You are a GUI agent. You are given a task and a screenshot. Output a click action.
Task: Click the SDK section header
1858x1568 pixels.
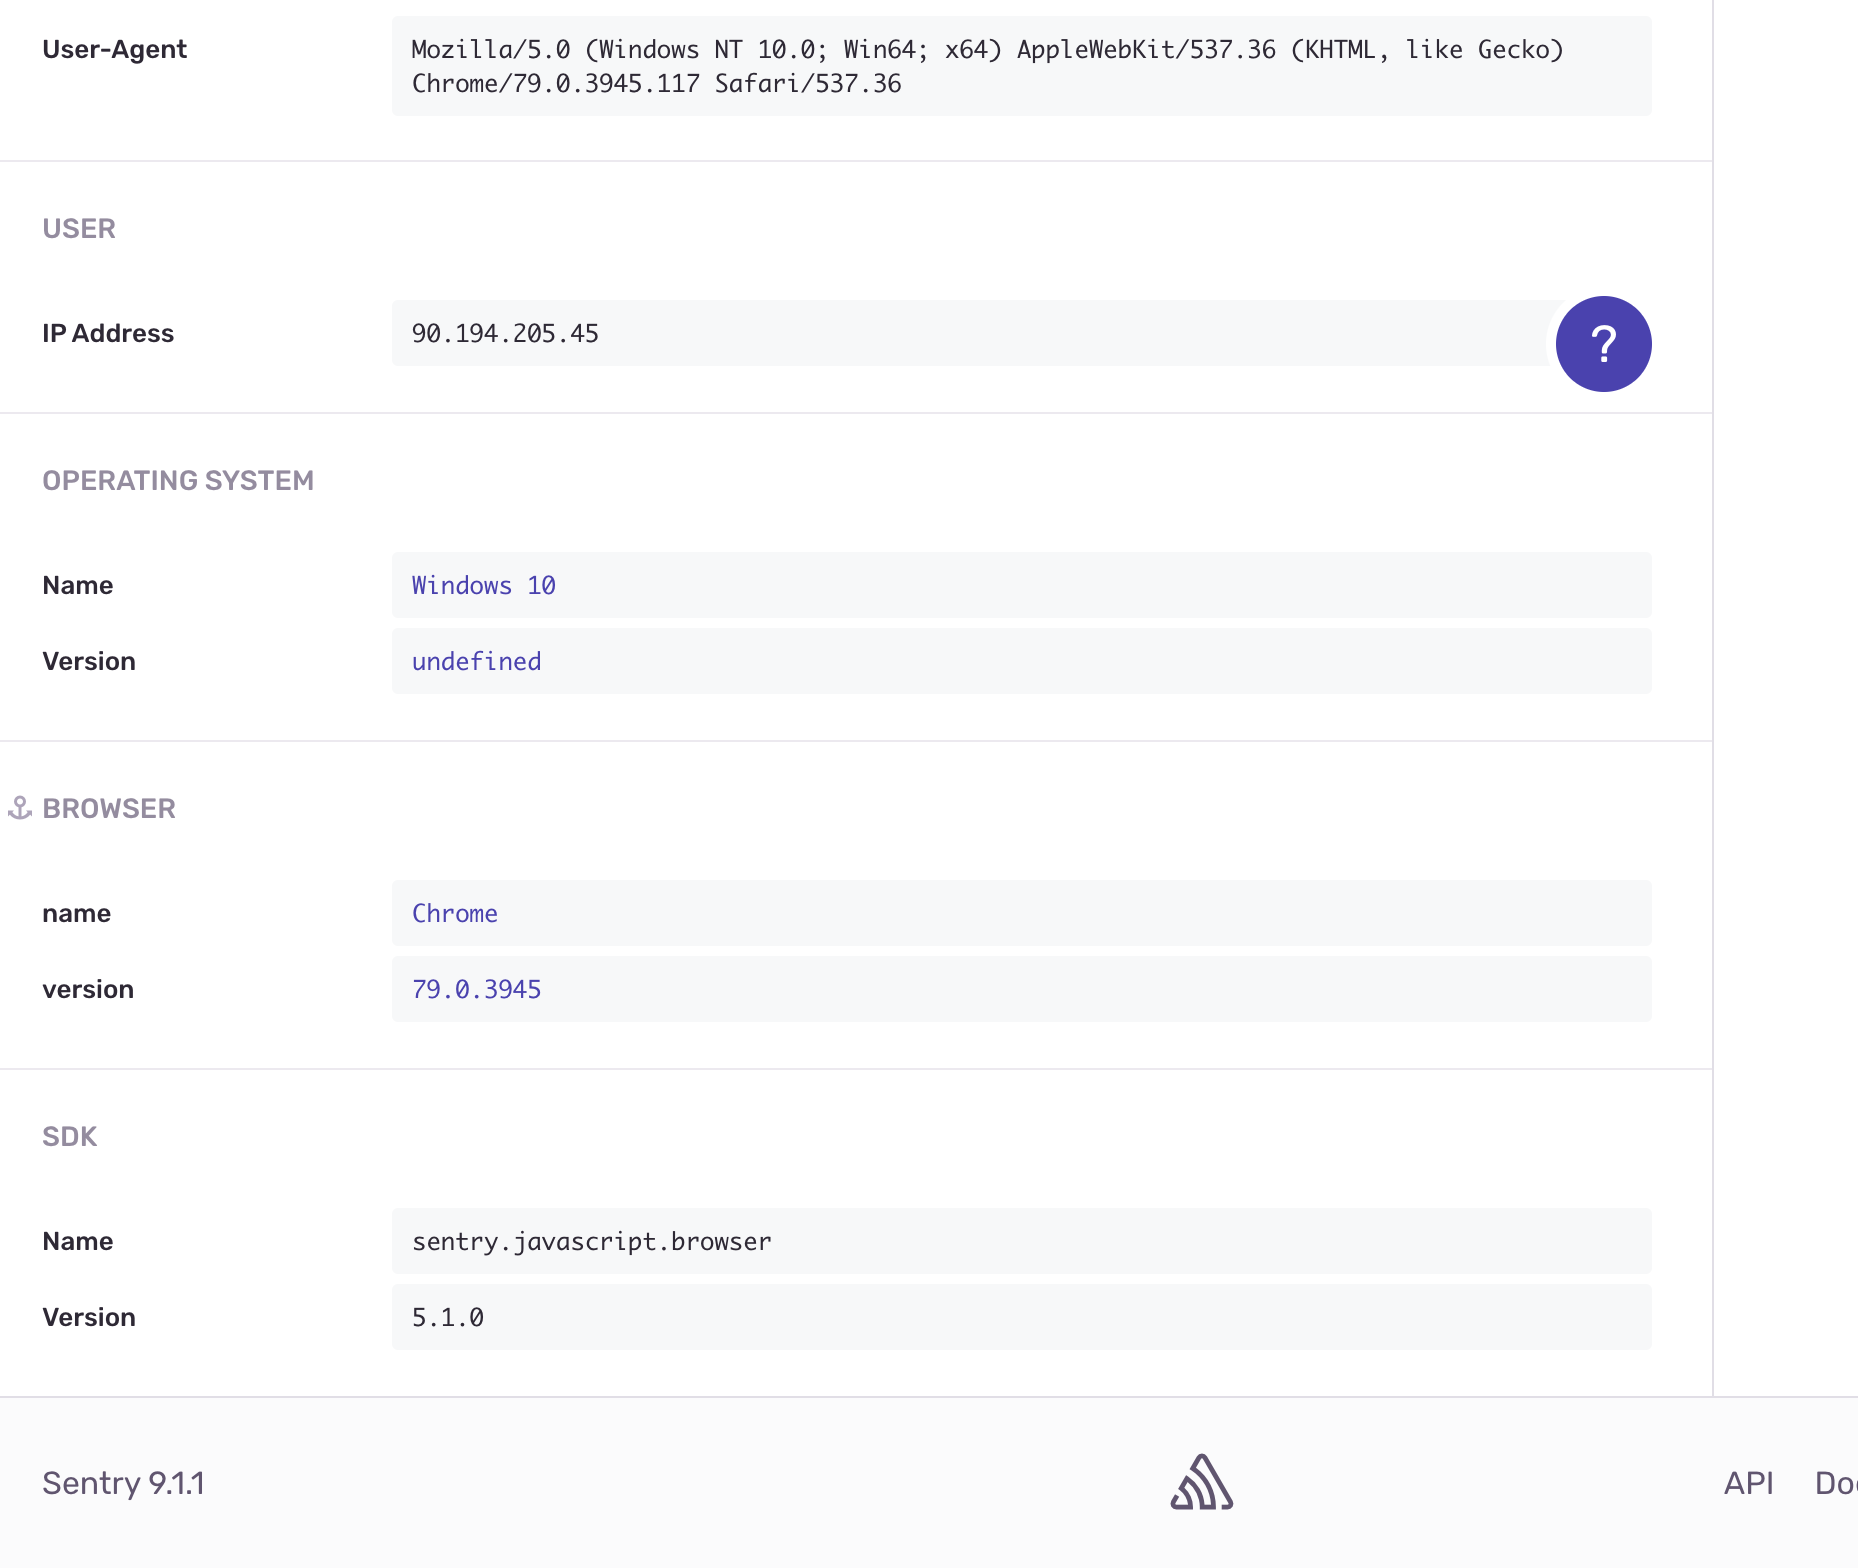coord(70,1135)
